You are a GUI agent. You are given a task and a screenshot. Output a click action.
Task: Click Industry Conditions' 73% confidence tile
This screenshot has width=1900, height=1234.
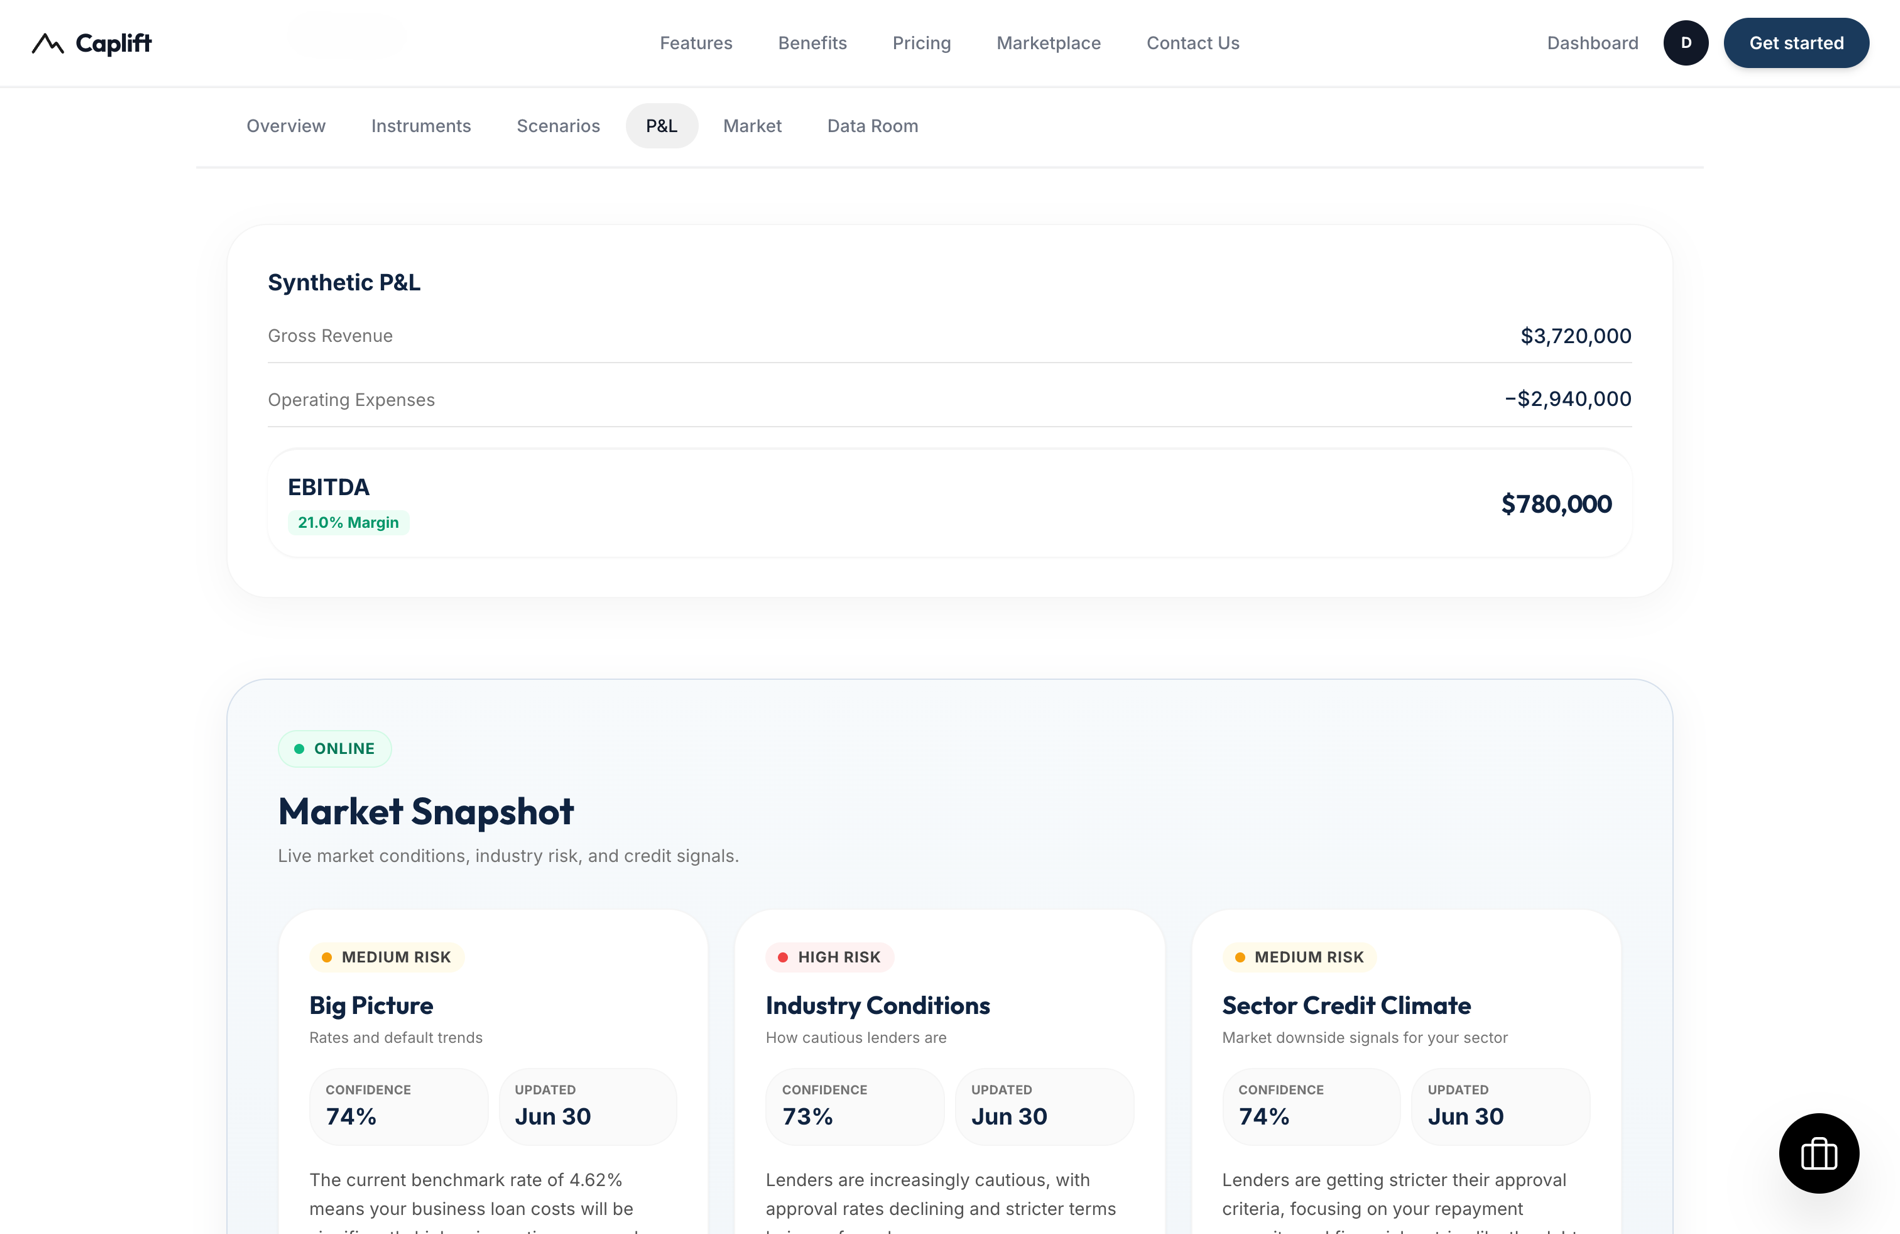point(855,1106)
